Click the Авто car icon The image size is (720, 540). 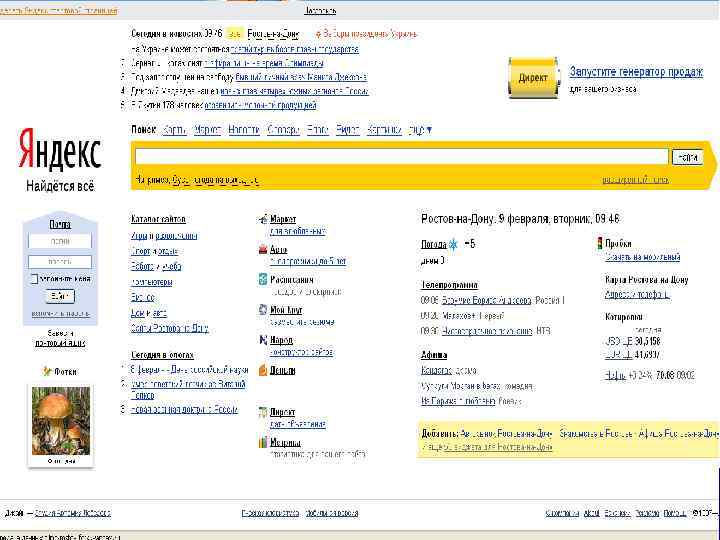263,249
